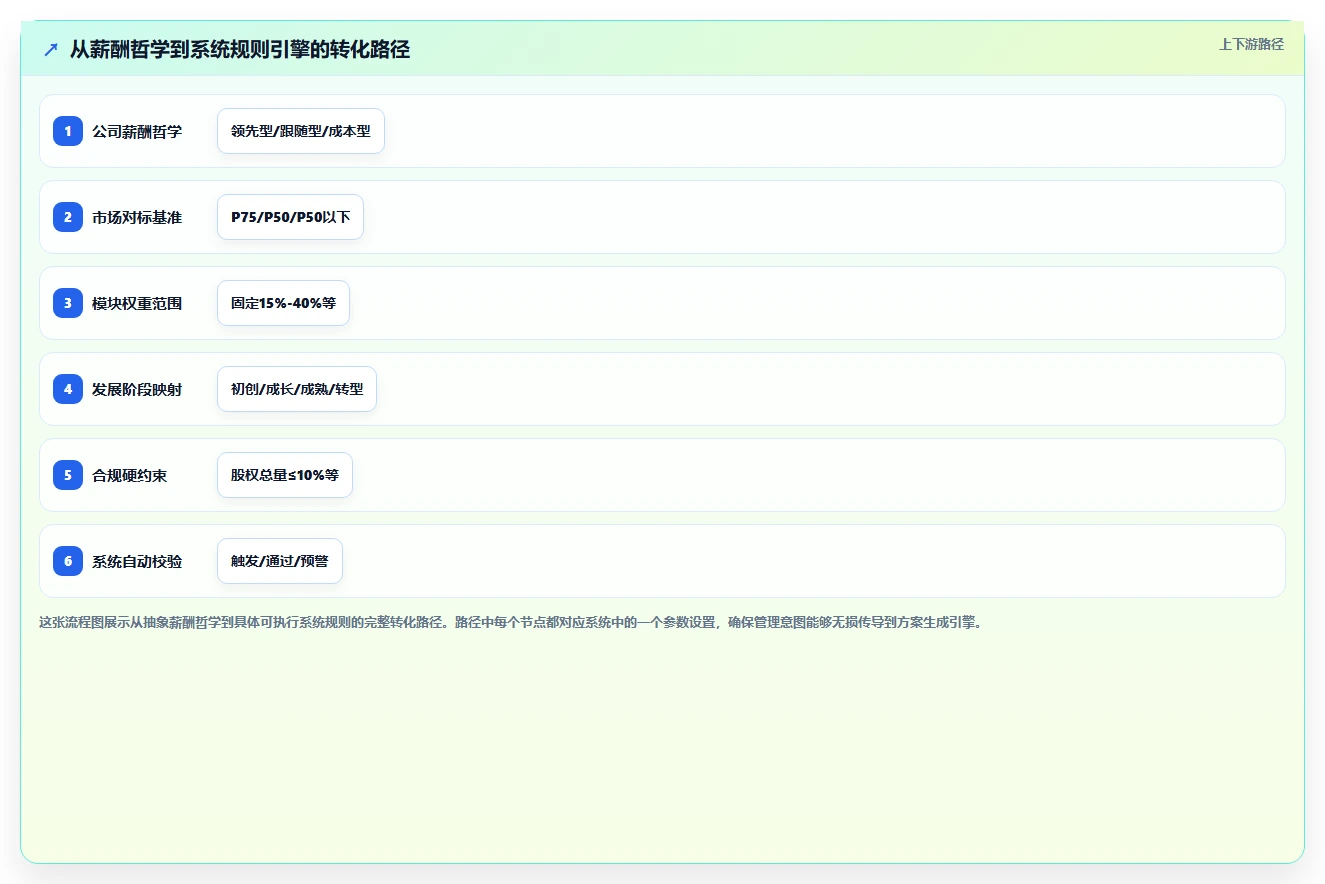Click the 发展阶段映射 step label
The width and height of the screenshot is (1325, 884).
pyautogui.click(x=137, y=389)
